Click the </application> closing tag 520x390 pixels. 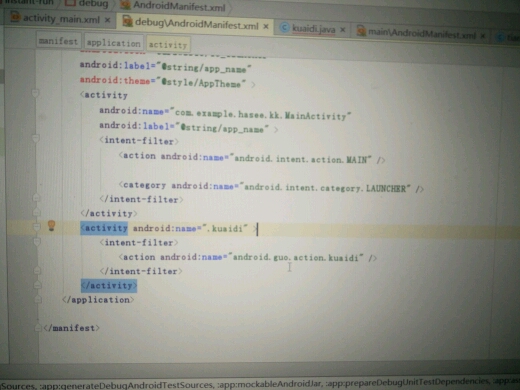[98, 300]
